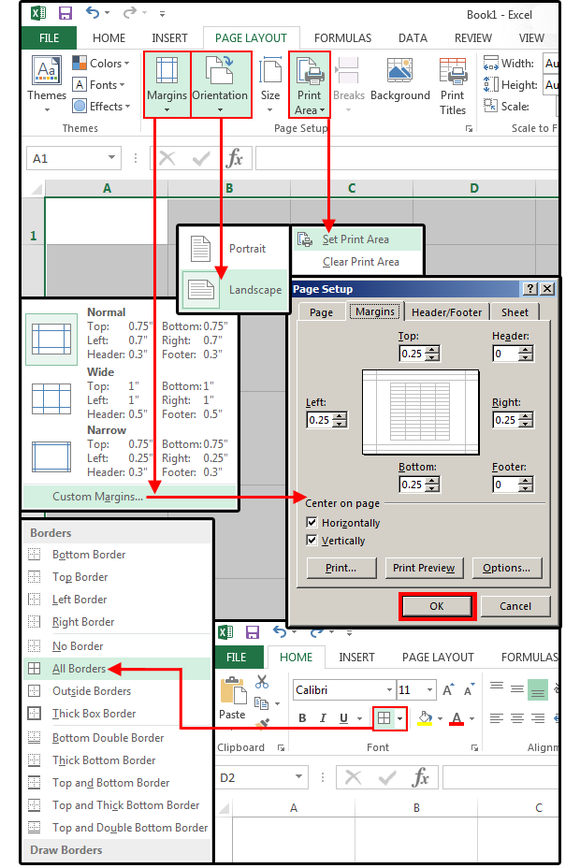Switch to the top HOME tab beside INSERT
580x868 pixels.
108,38
